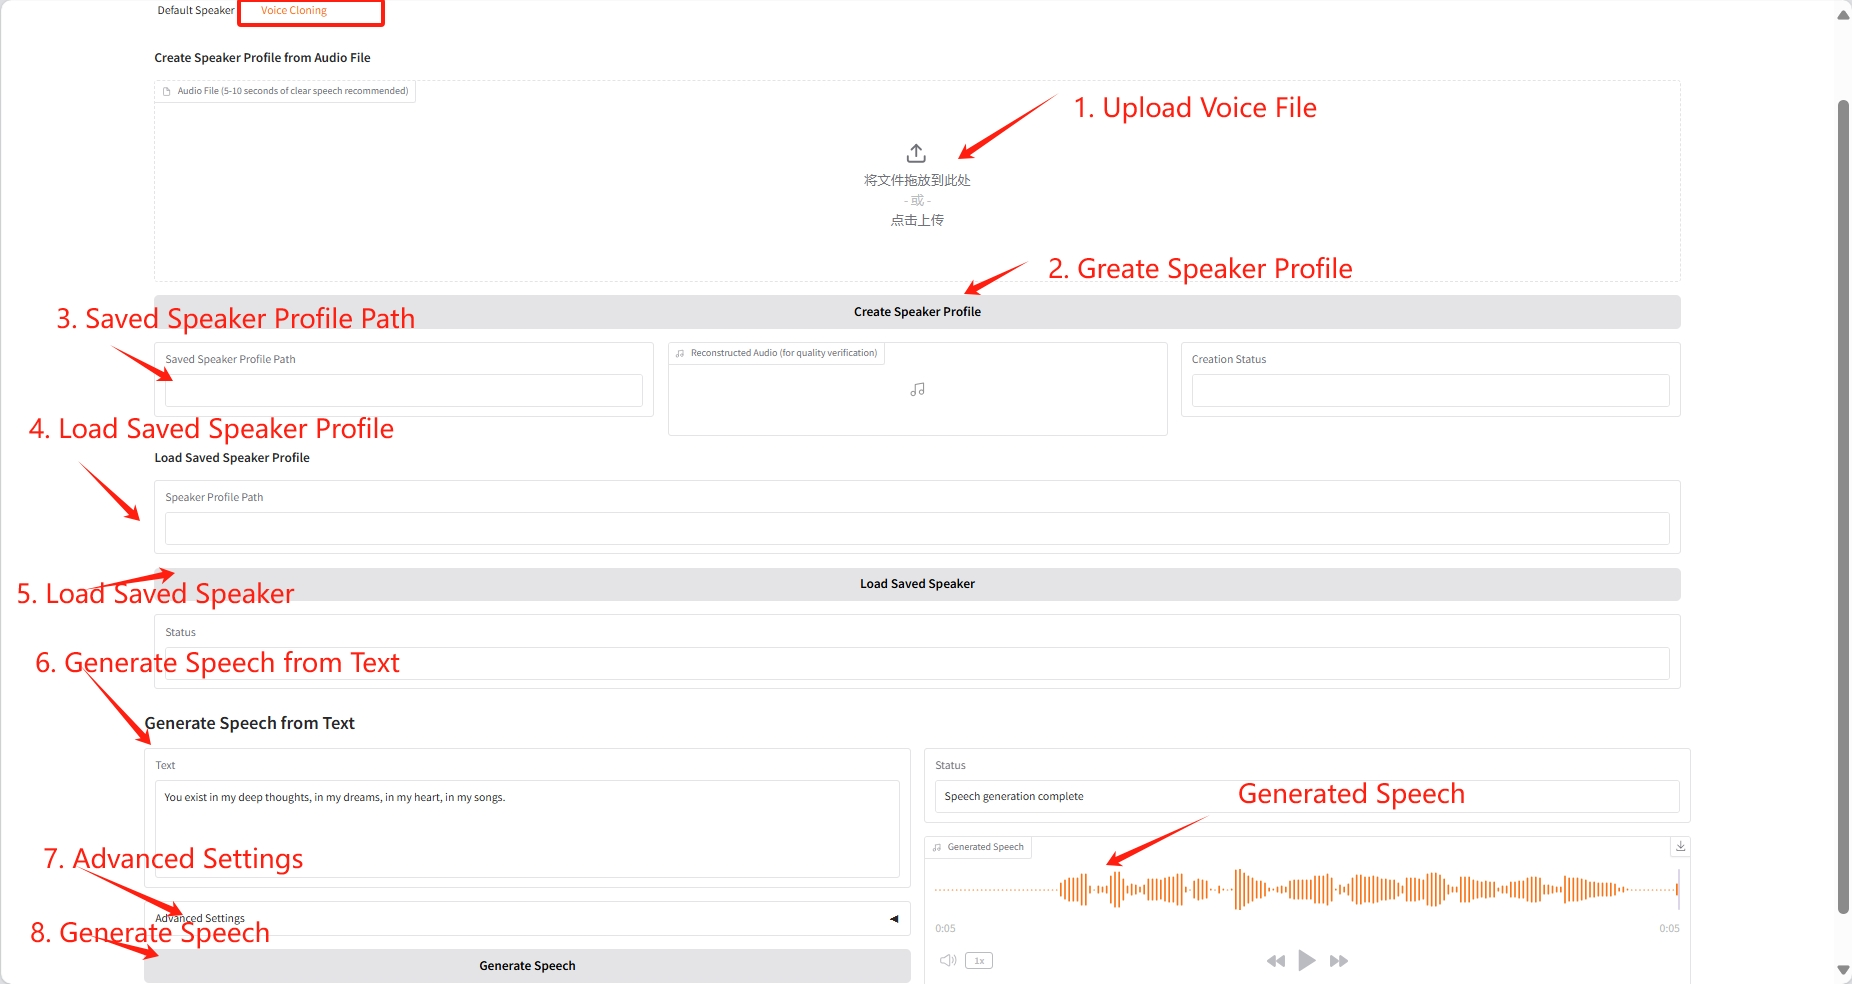Expand the Advanced Settings accordion arrow
This screenshot has width=1852, height=984.
coord(894,919)
